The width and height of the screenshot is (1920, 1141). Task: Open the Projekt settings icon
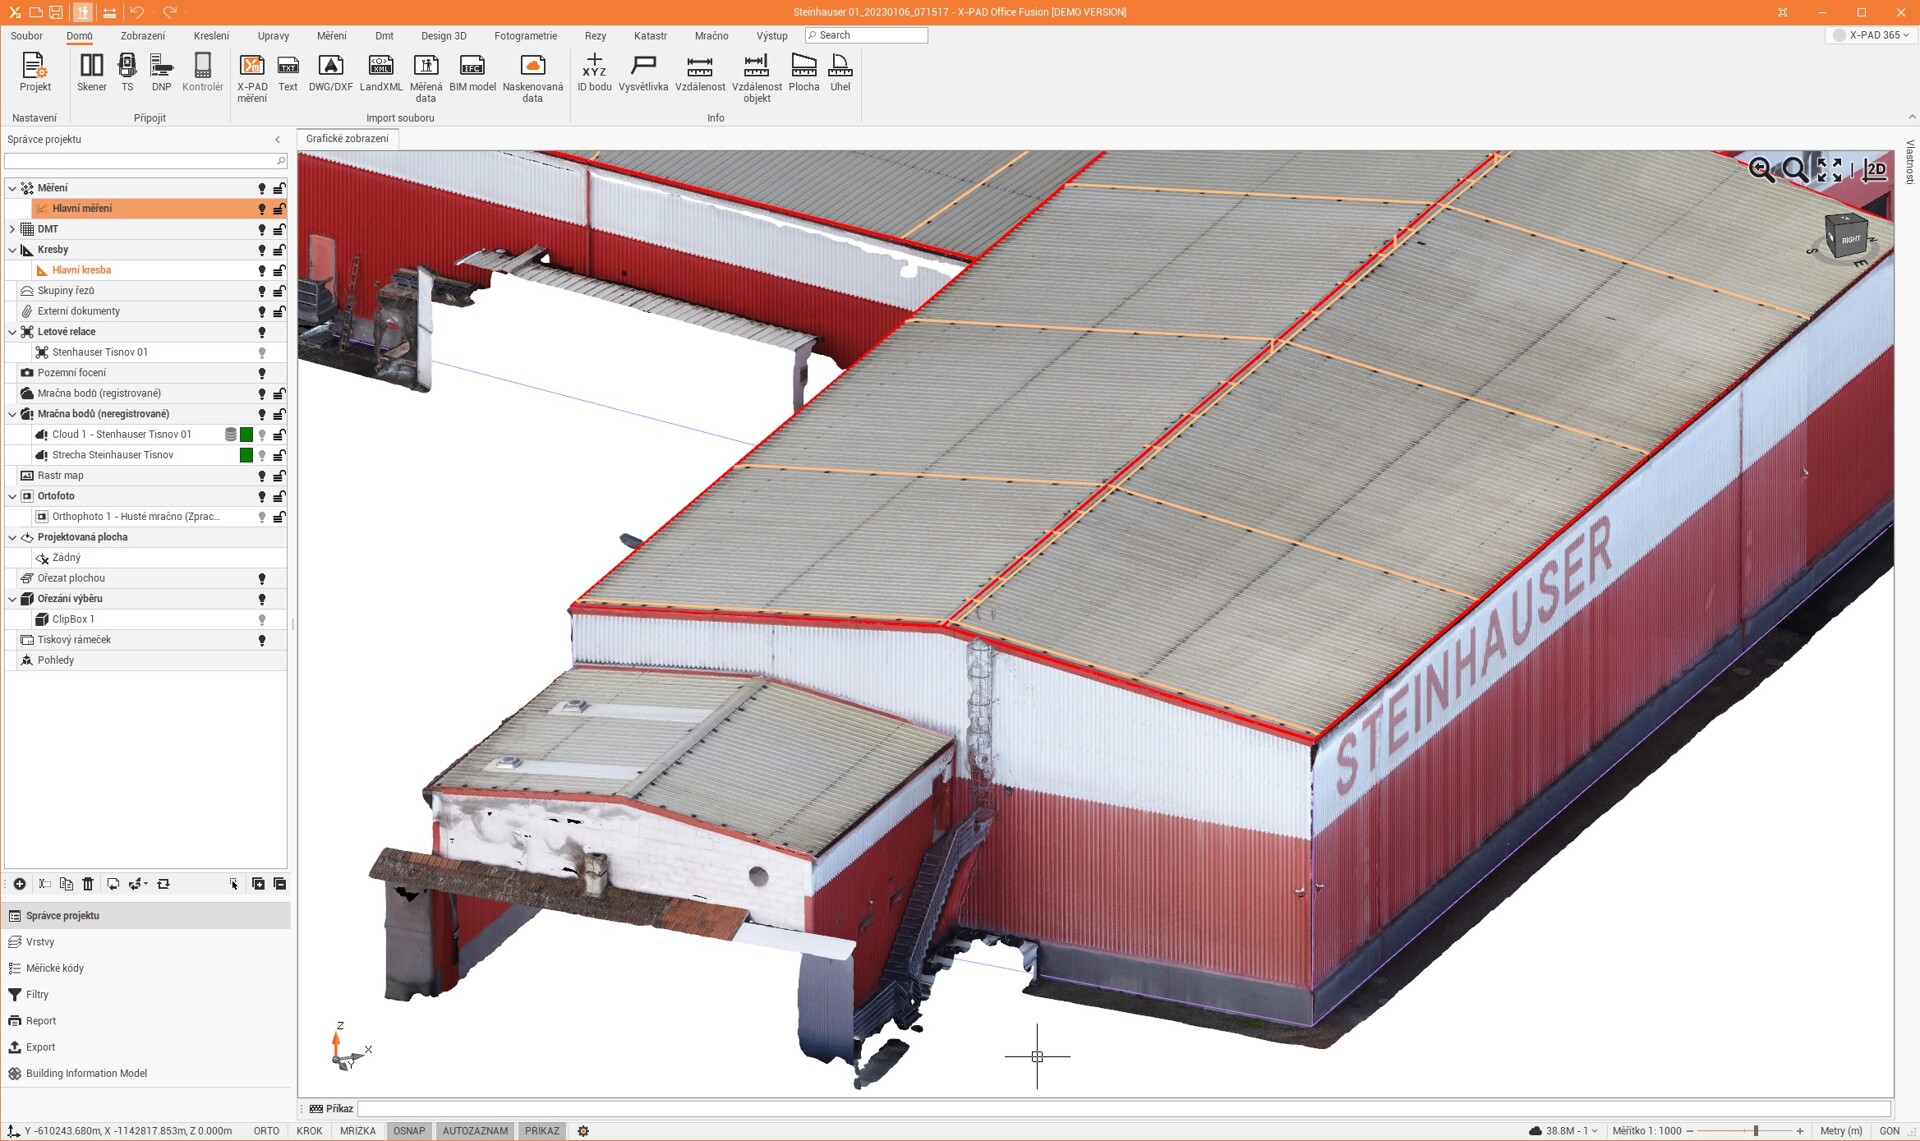point(34,72)
